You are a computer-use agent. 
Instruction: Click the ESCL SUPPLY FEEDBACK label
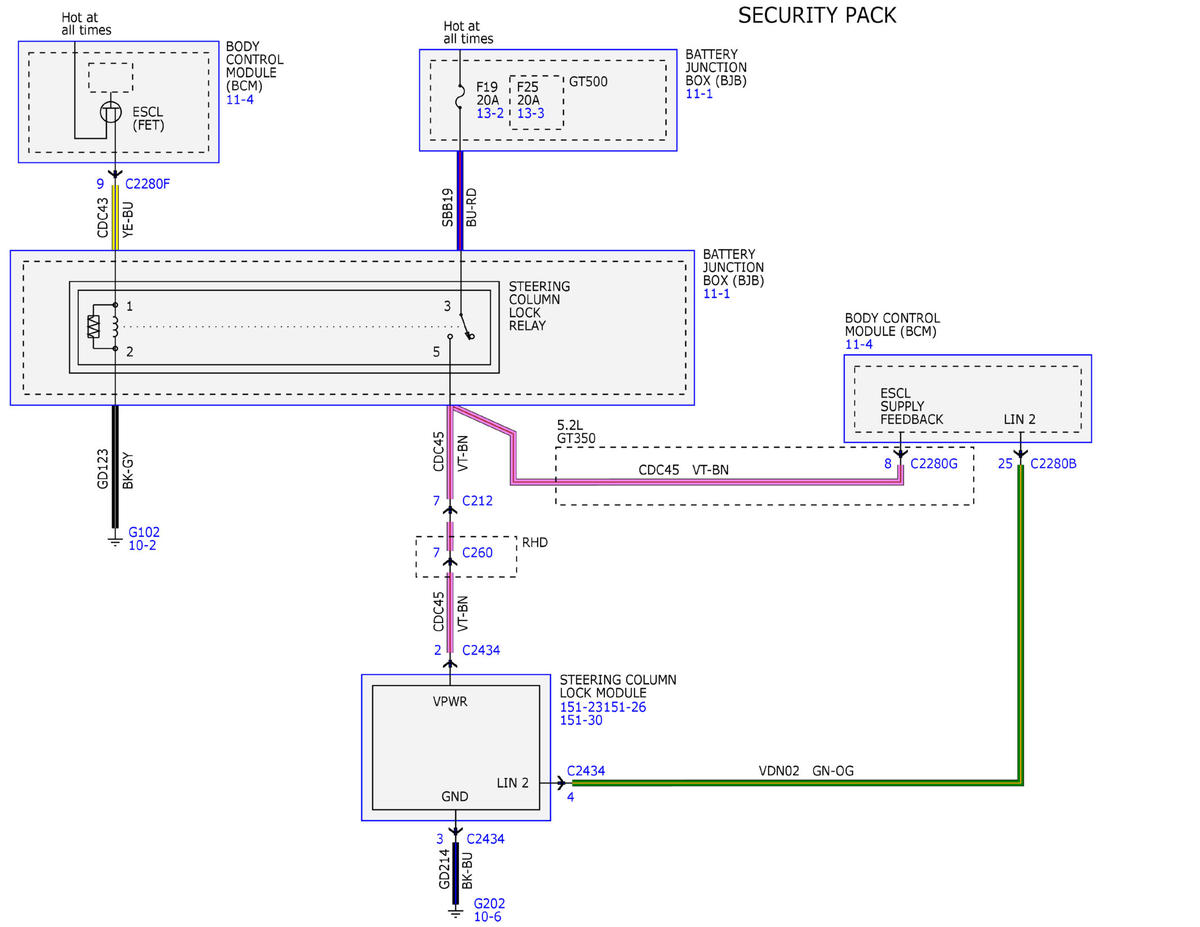pos(912,406)
